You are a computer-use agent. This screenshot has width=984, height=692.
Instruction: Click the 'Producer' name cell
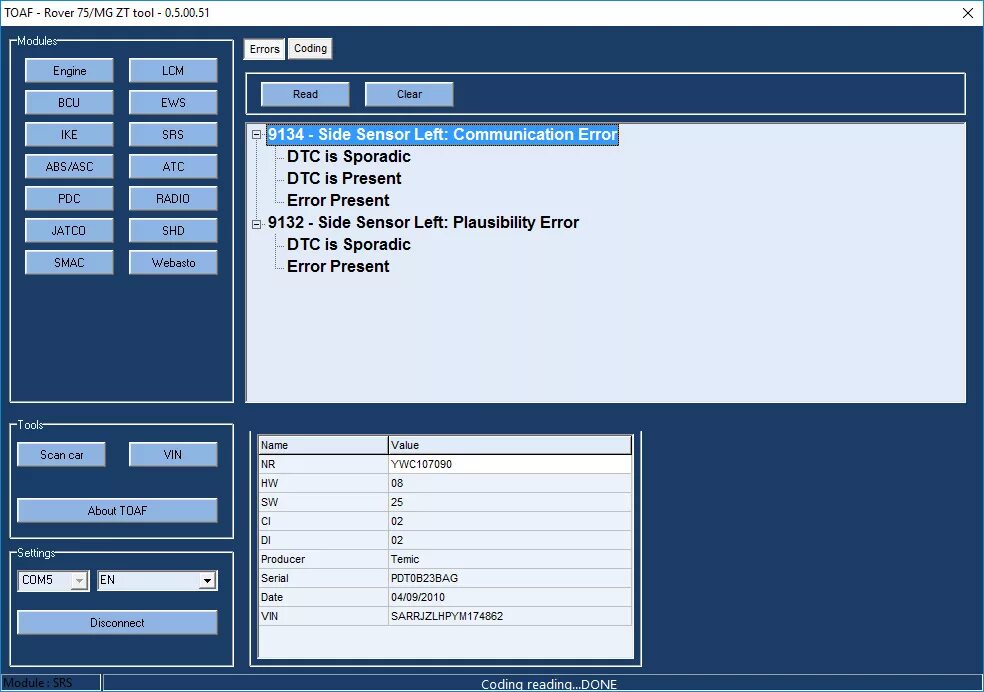(x=323, y=559)
